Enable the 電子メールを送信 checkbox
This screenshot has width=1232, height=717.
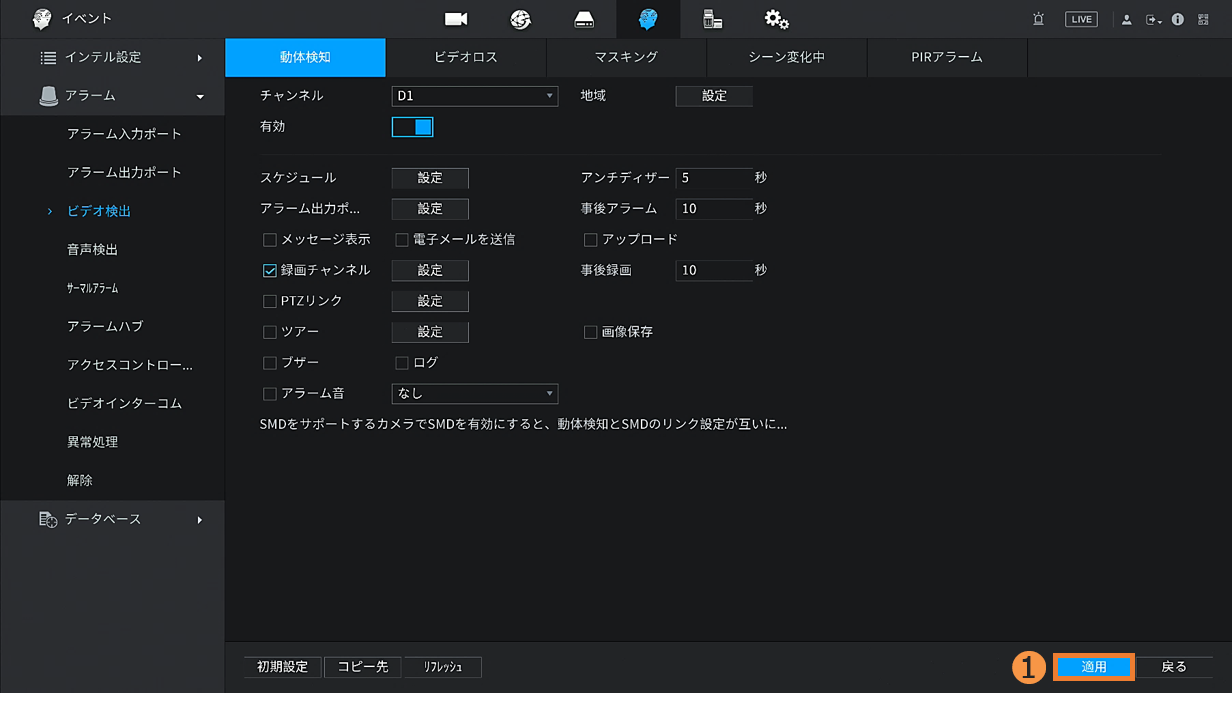402,240
